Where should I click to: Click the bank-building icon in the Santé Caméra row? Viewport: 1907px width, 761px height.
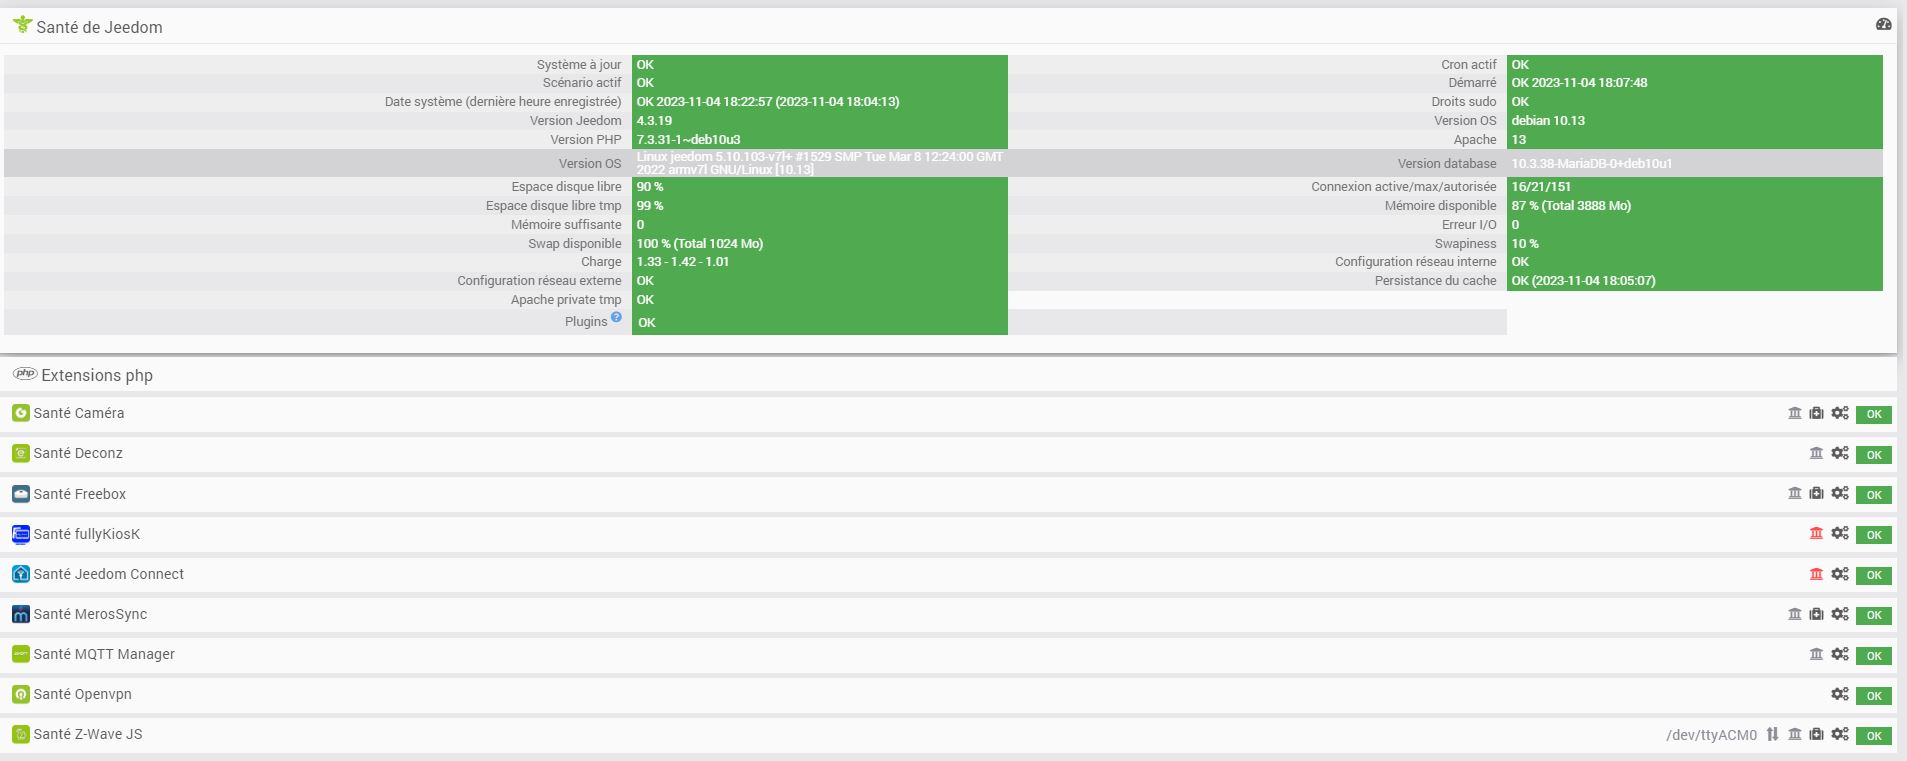tap(1795, 413)
